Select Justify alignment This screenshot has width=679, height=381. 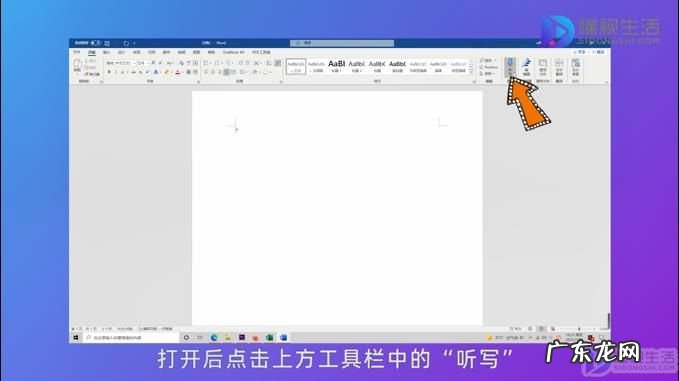[226, 72]
